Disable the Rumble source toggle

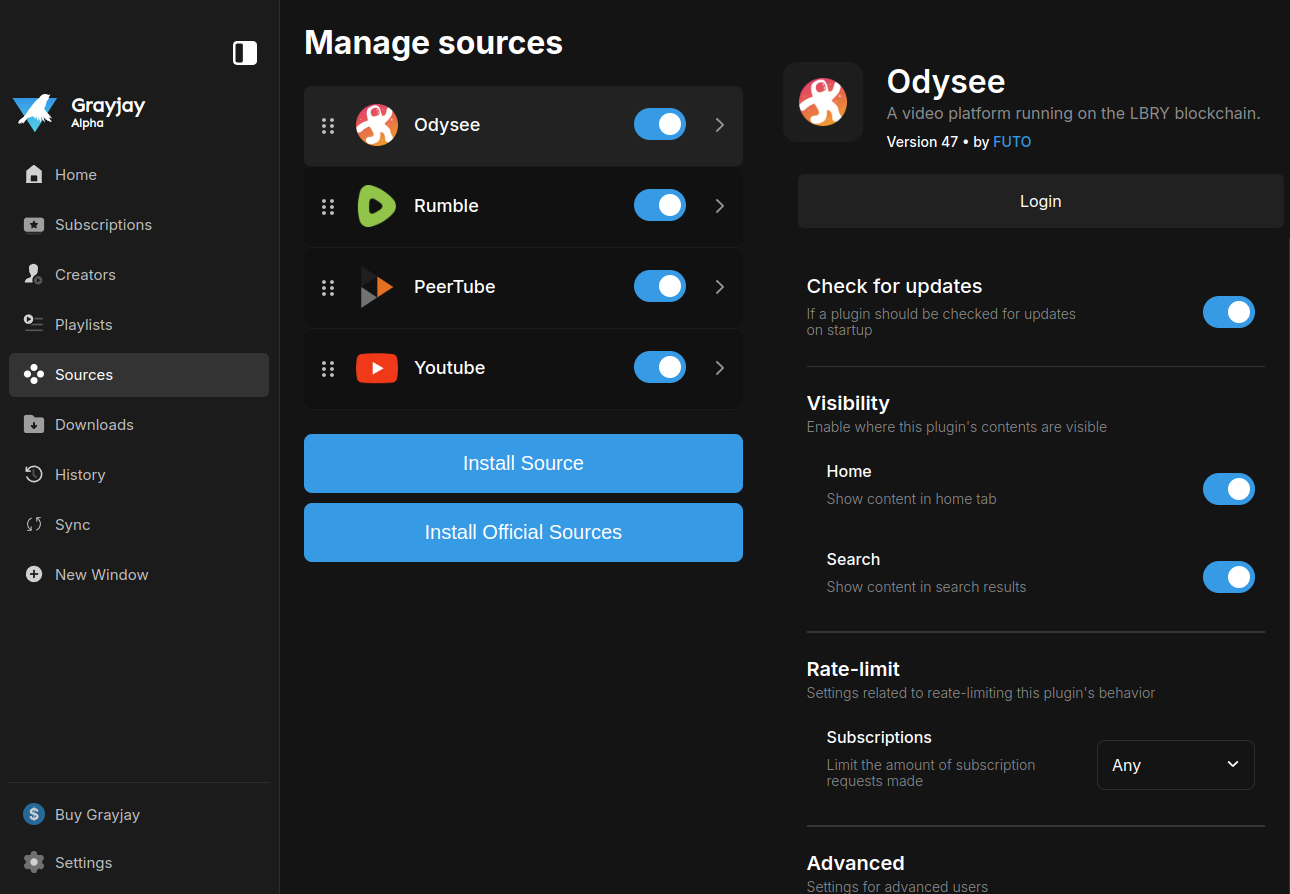point(660,205)
